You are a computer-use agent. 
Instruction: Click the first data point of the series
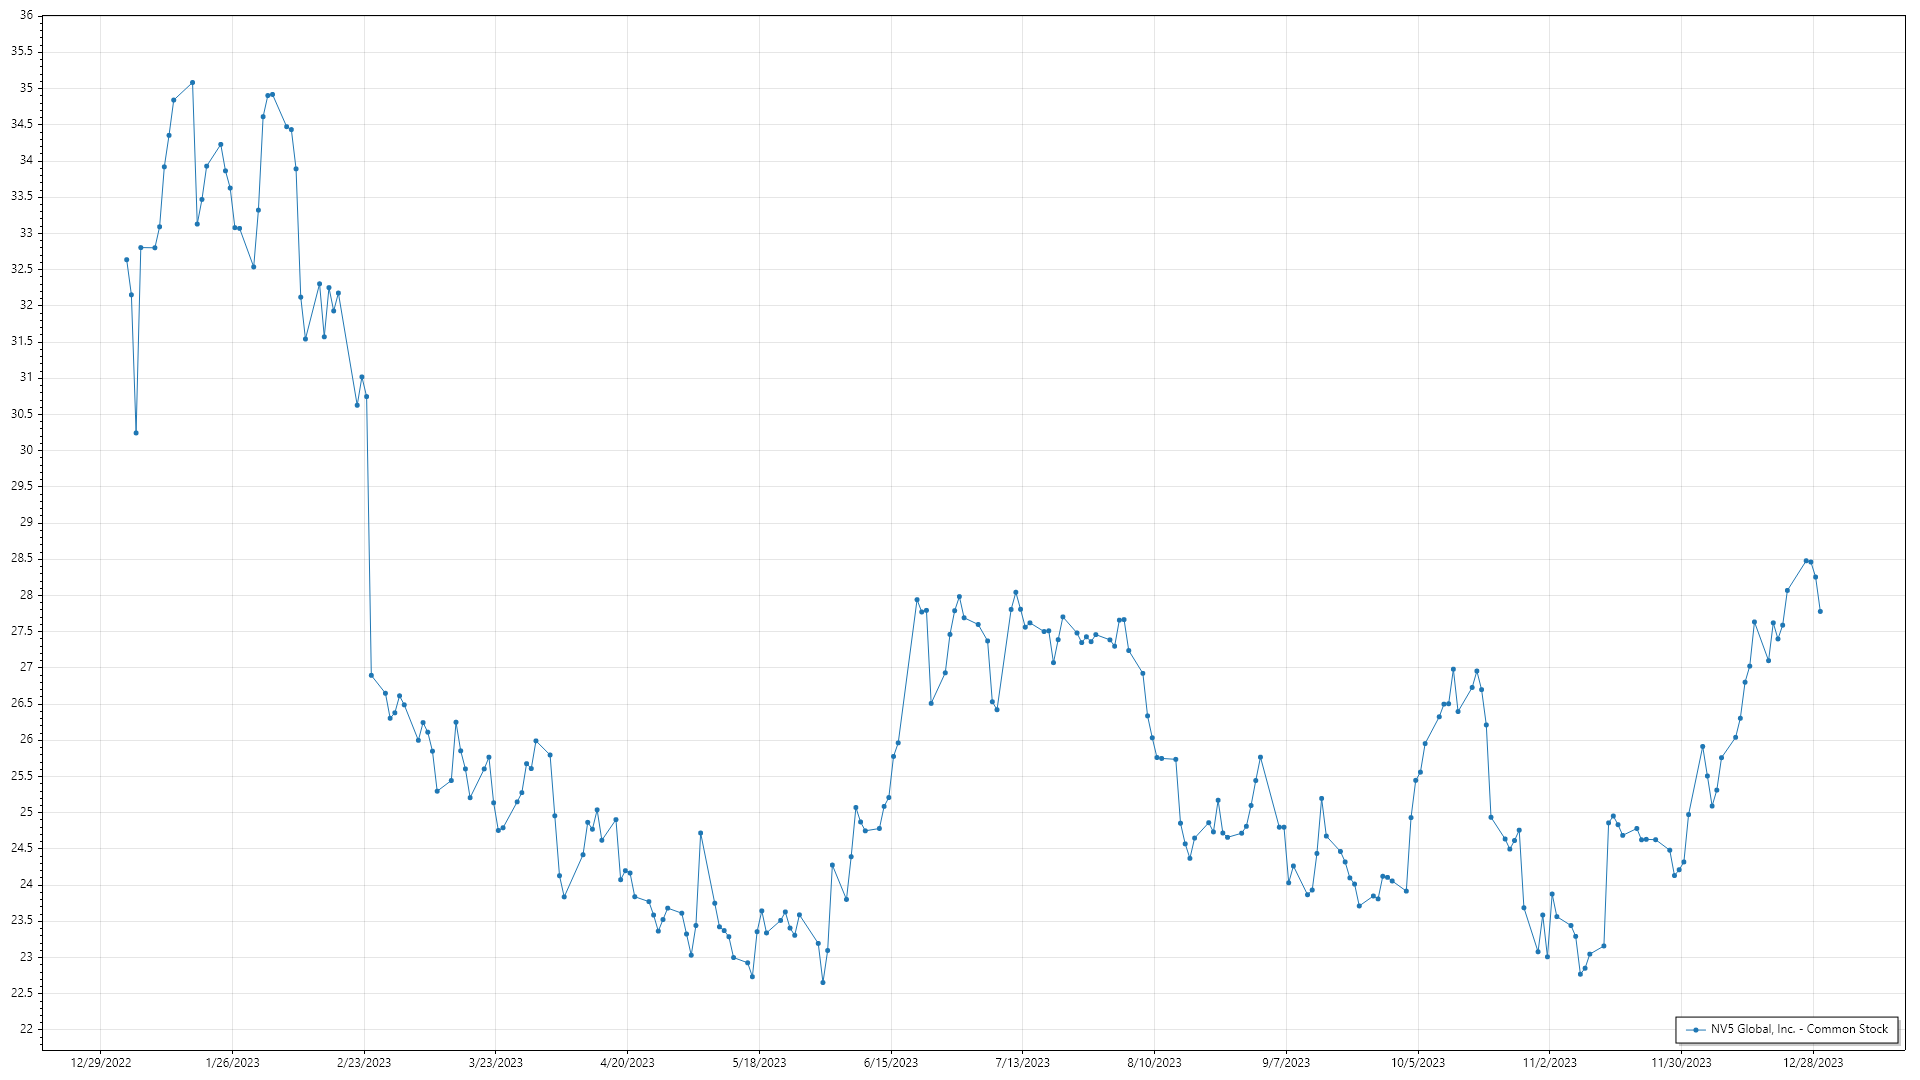click(x=126, y=260)
